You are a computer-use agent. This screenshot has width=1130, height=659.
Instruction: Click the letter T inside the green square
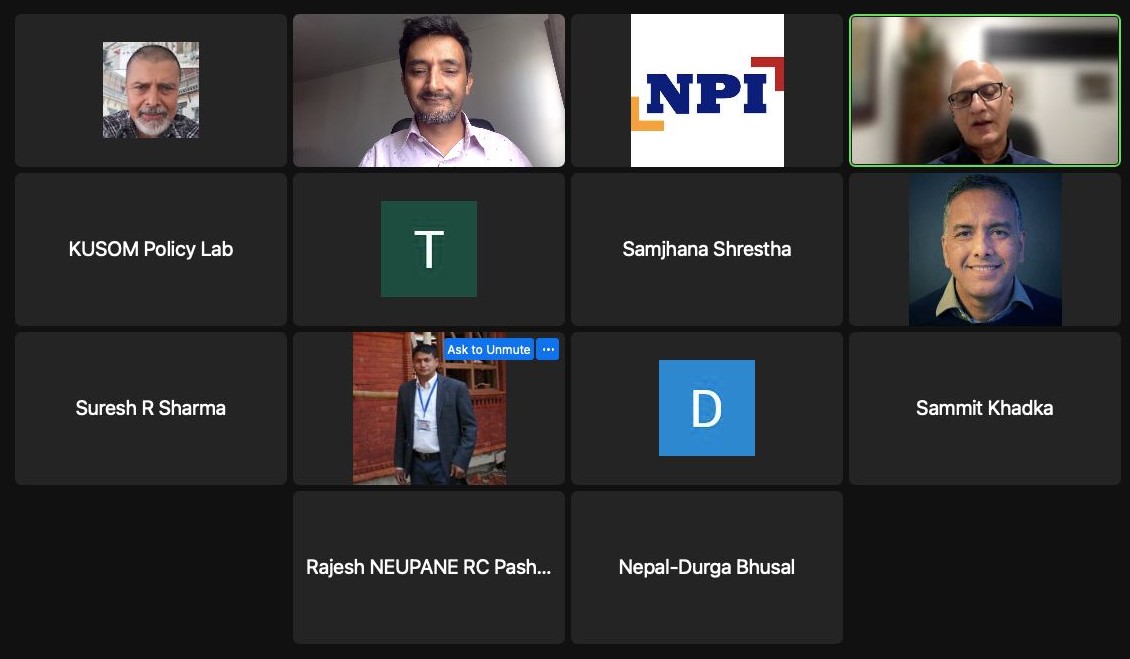point(429,249)
